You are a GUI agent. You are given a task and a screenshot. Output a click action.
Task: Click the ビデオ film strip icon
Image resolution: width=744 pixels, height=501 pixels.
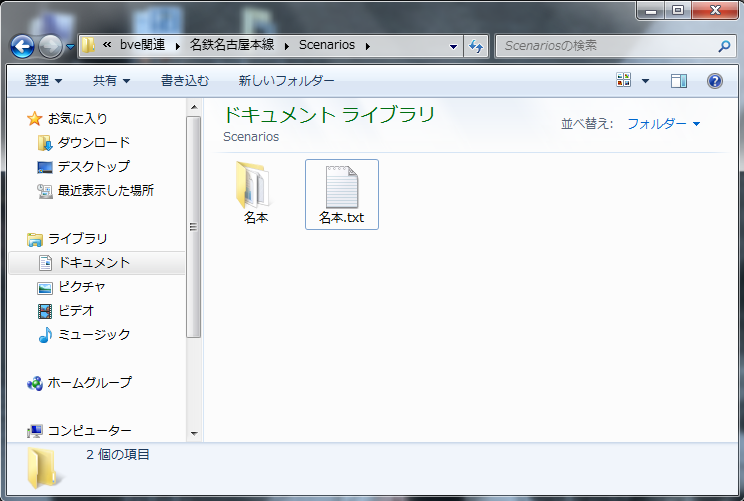45,311
